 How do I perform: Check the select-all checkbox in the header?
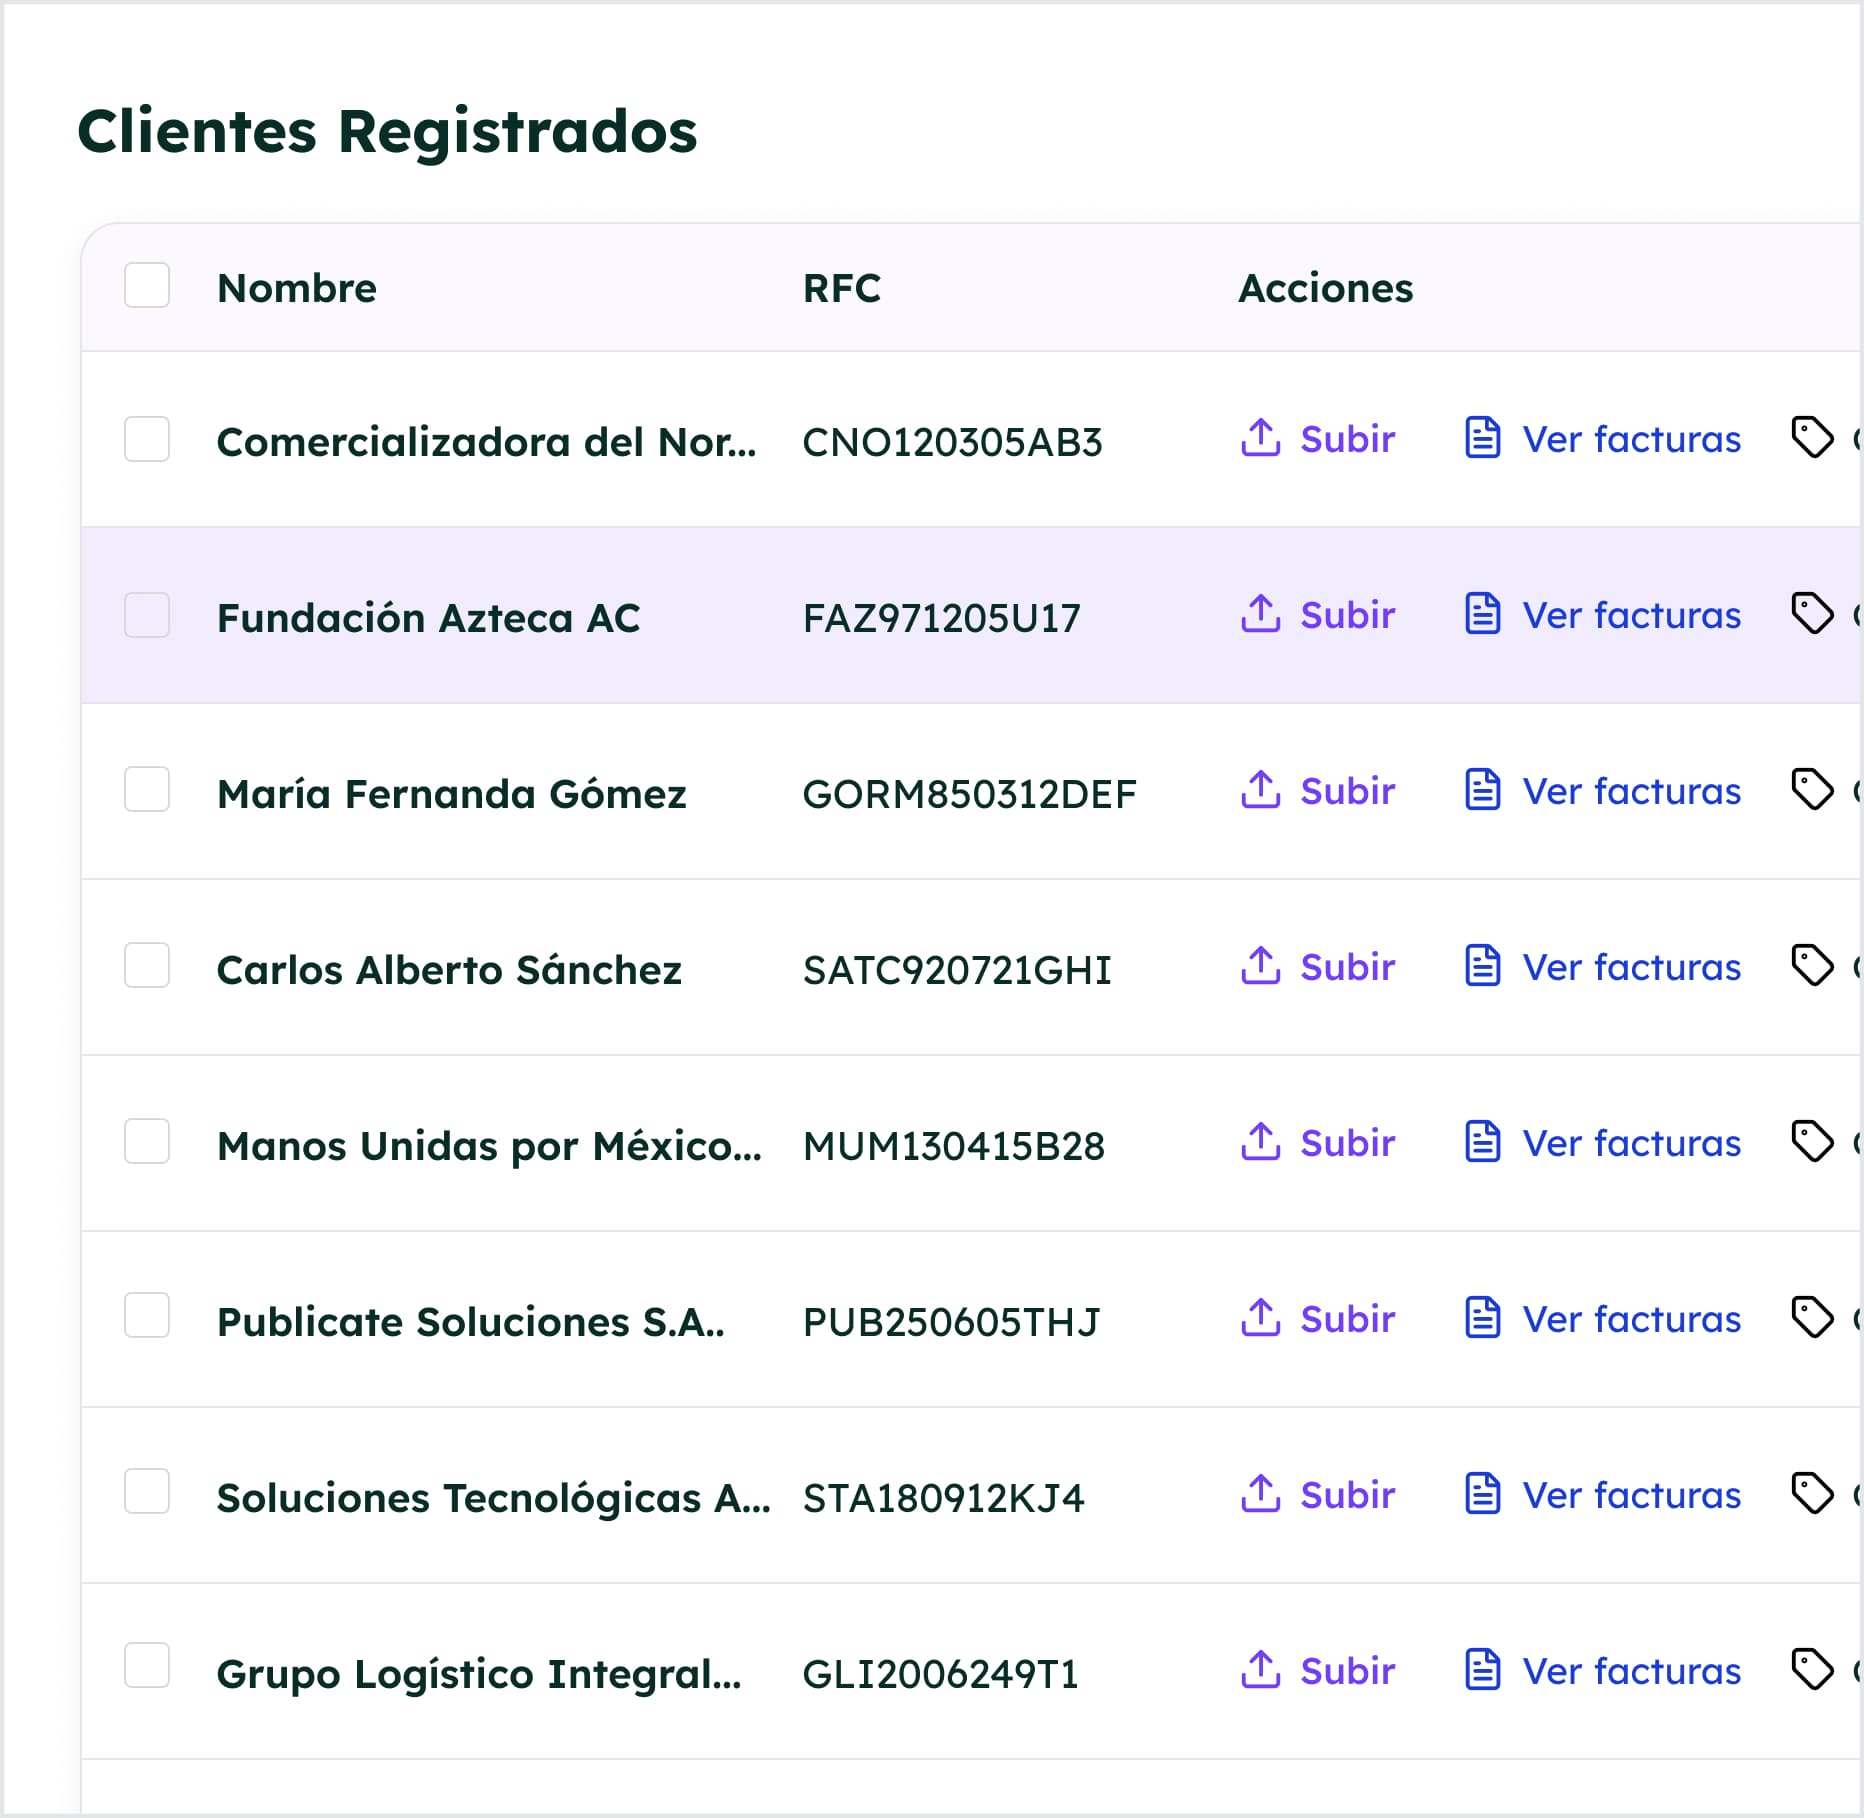point(146,287)
